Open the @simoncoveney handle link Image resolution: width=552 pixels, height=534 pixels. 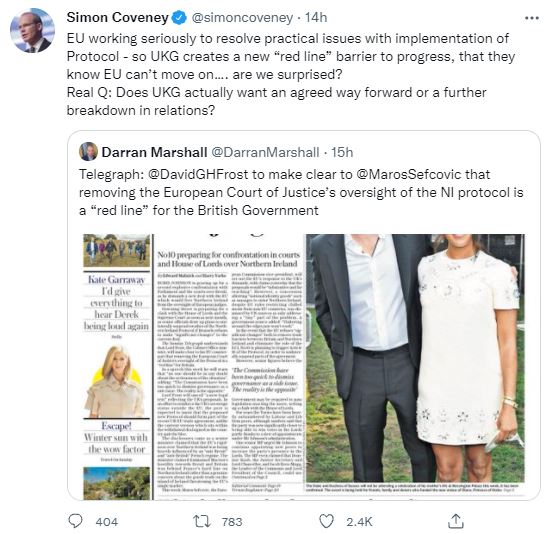tap(242, 18)
